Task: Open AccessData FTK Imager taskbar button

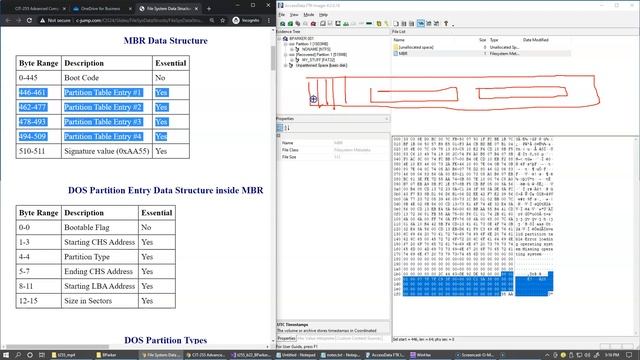Action: click(385, 355)
